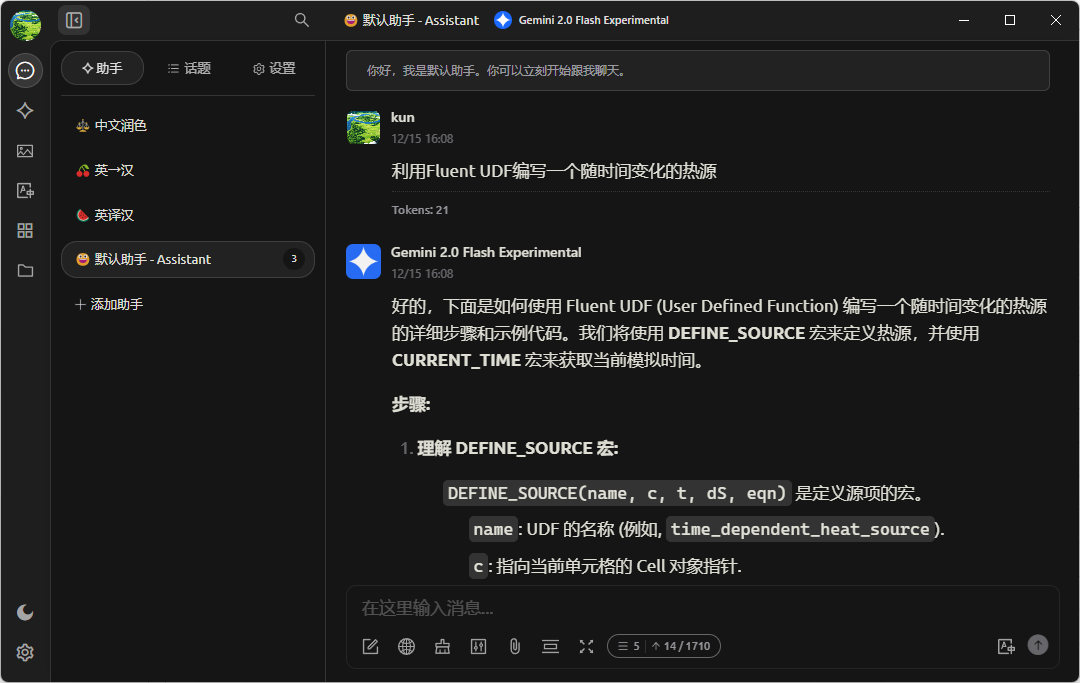Viewport: 1080px width, 683px height.
Task: Click the 步骤: heading text
Action: coord(411,405)
